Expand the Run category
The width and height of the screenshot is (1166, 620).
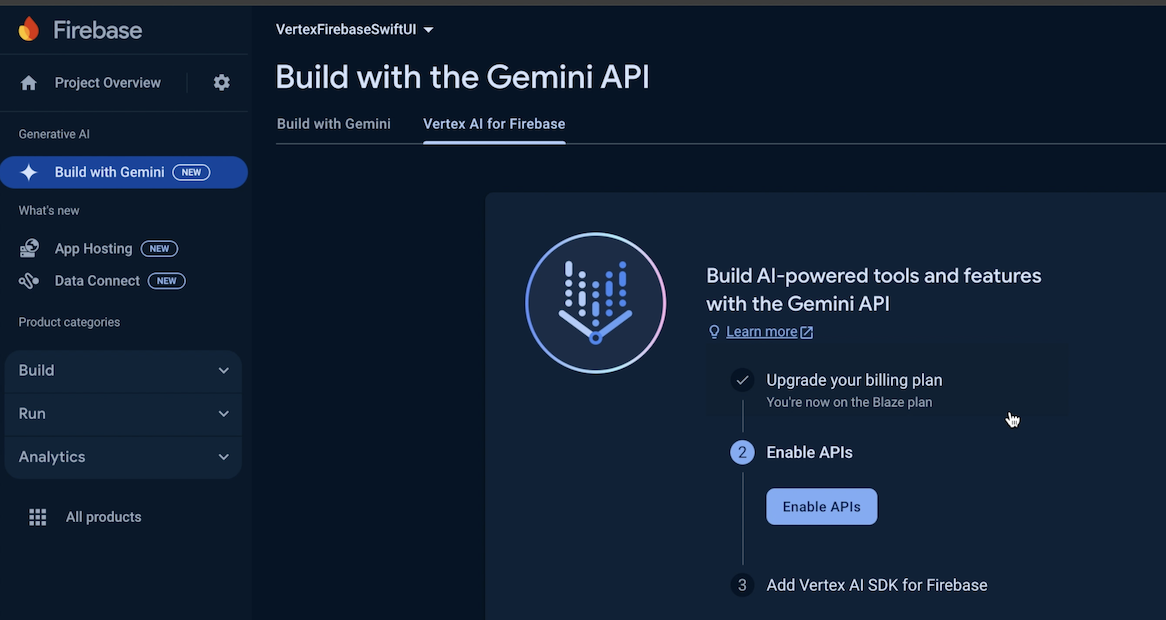click(x=123, y=413)
